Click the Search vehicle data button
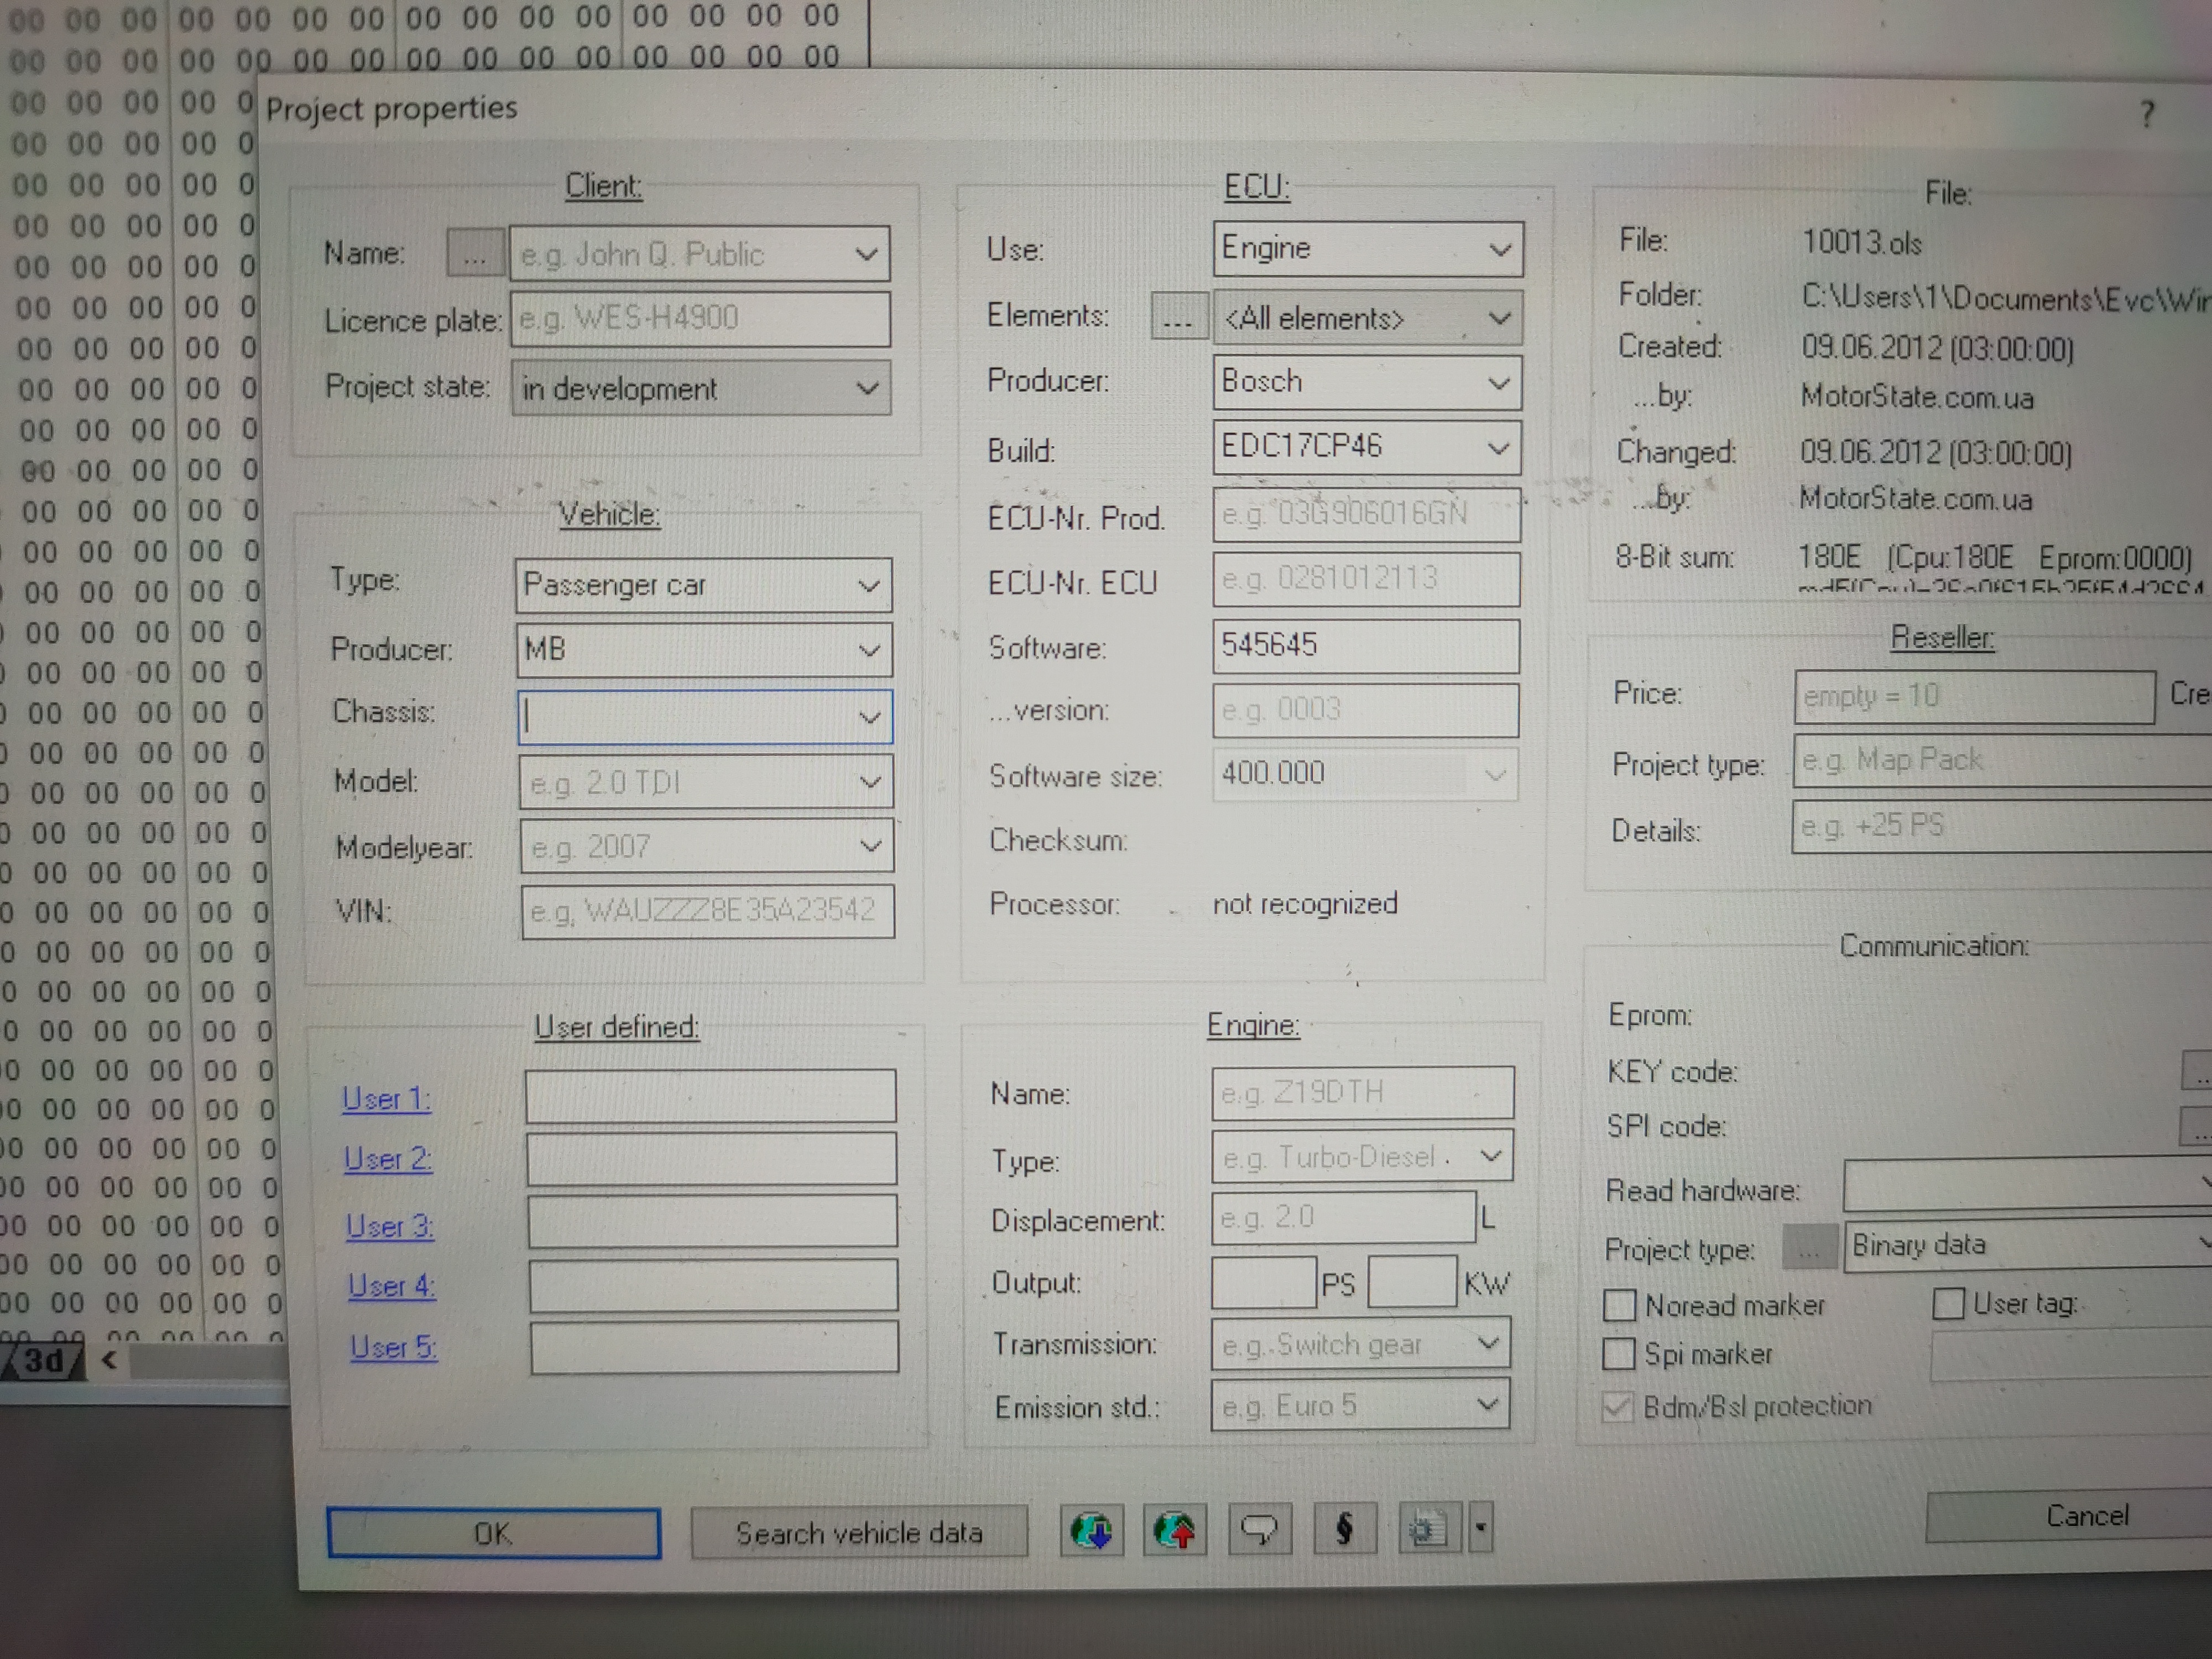2212x1659 pixels. coord(859,1533)
